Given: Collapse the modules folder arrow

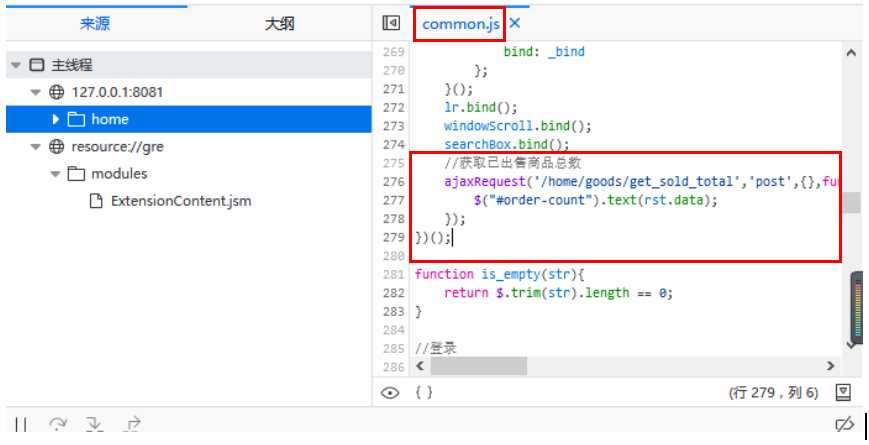Looking at the screenshot, I should (55, 174).
